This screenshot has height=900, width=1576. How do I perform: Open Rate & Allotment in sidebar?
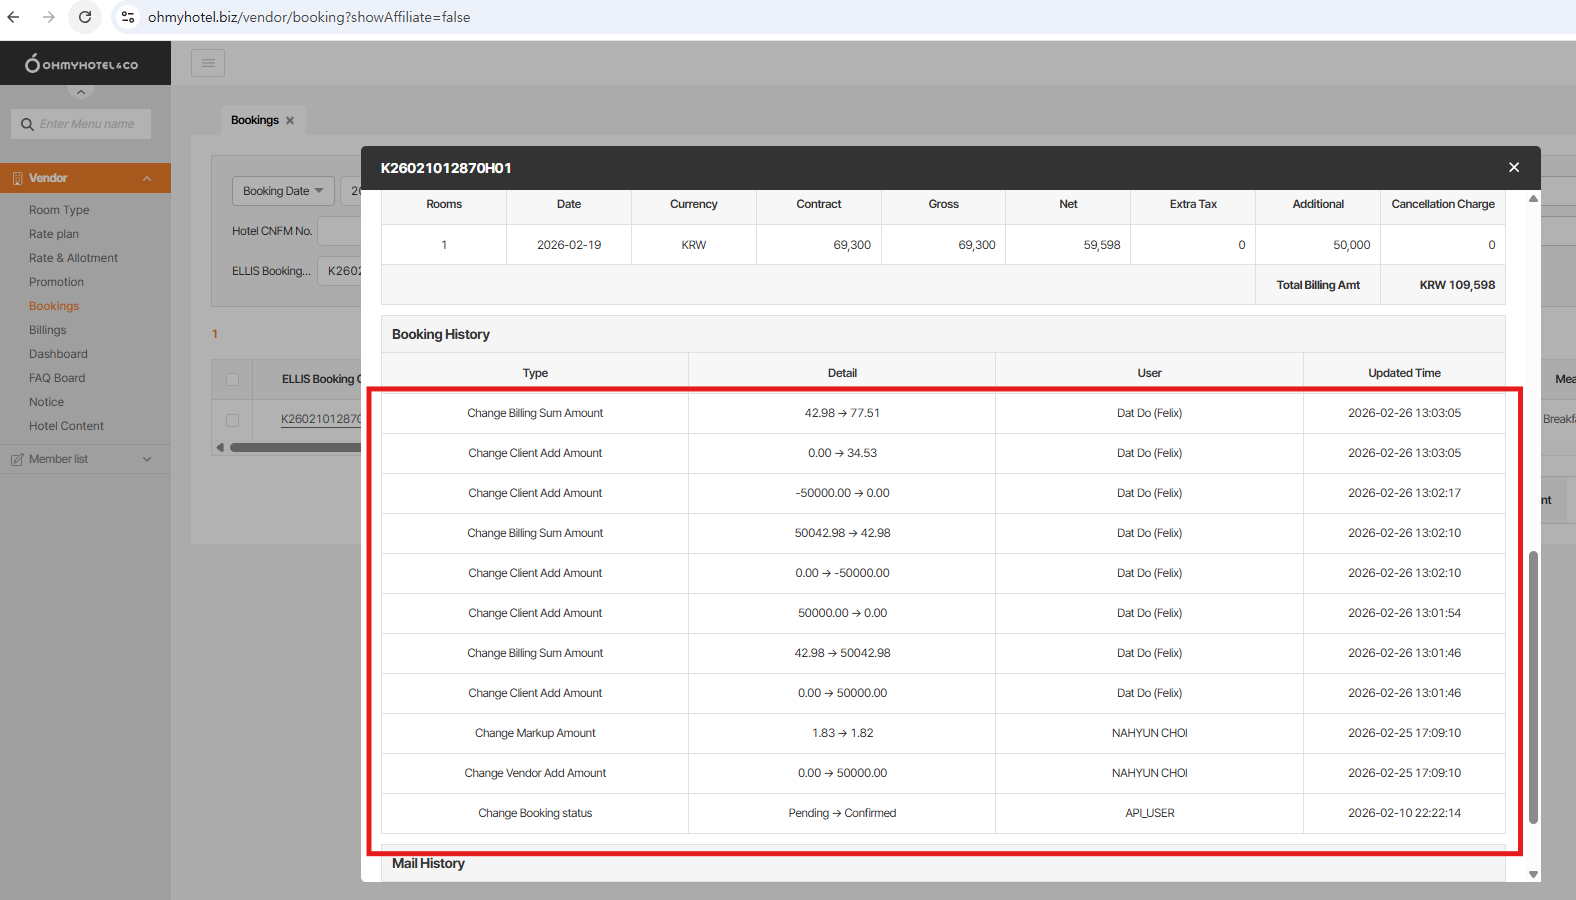click(x=73, y=258)
